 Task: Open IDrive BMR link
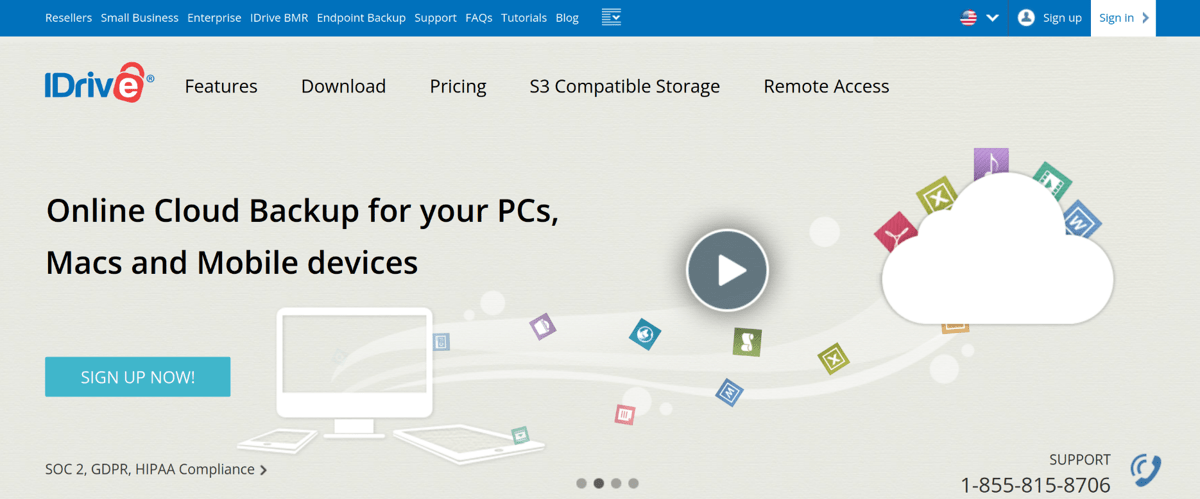[x=279, y=18]
